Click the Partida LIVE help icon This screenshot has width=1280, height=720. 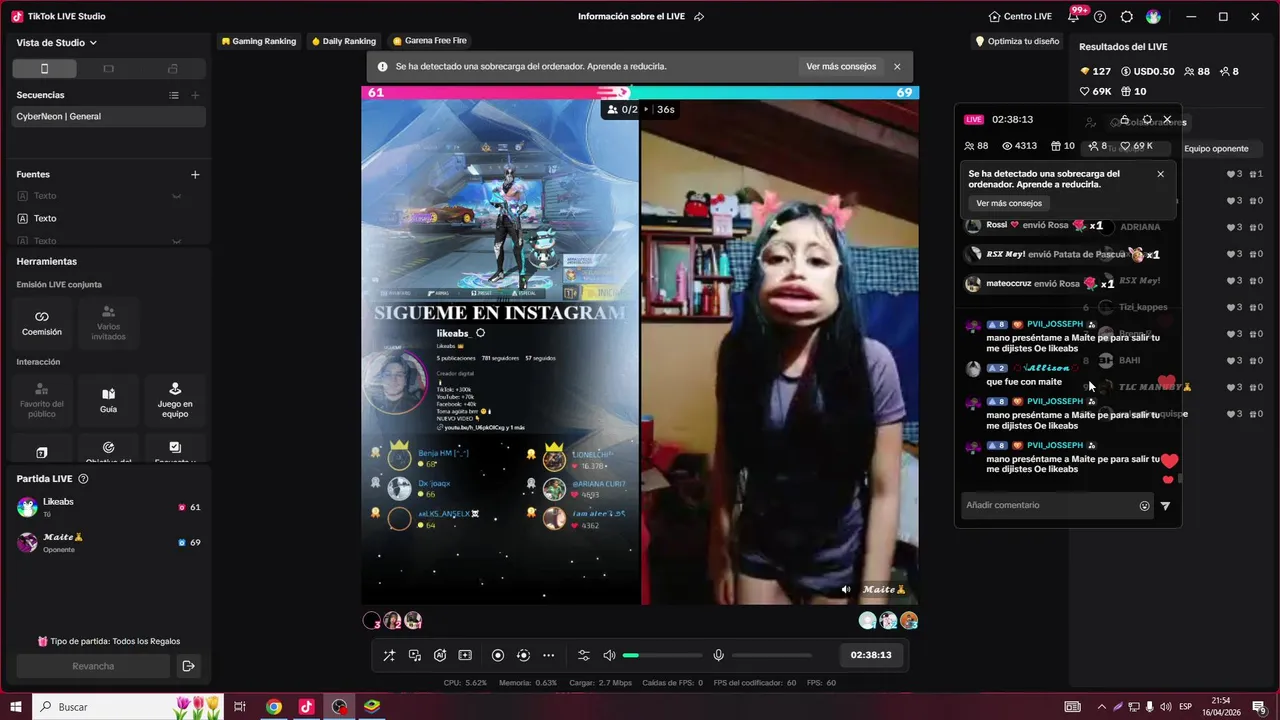click(x=83, y=479)
